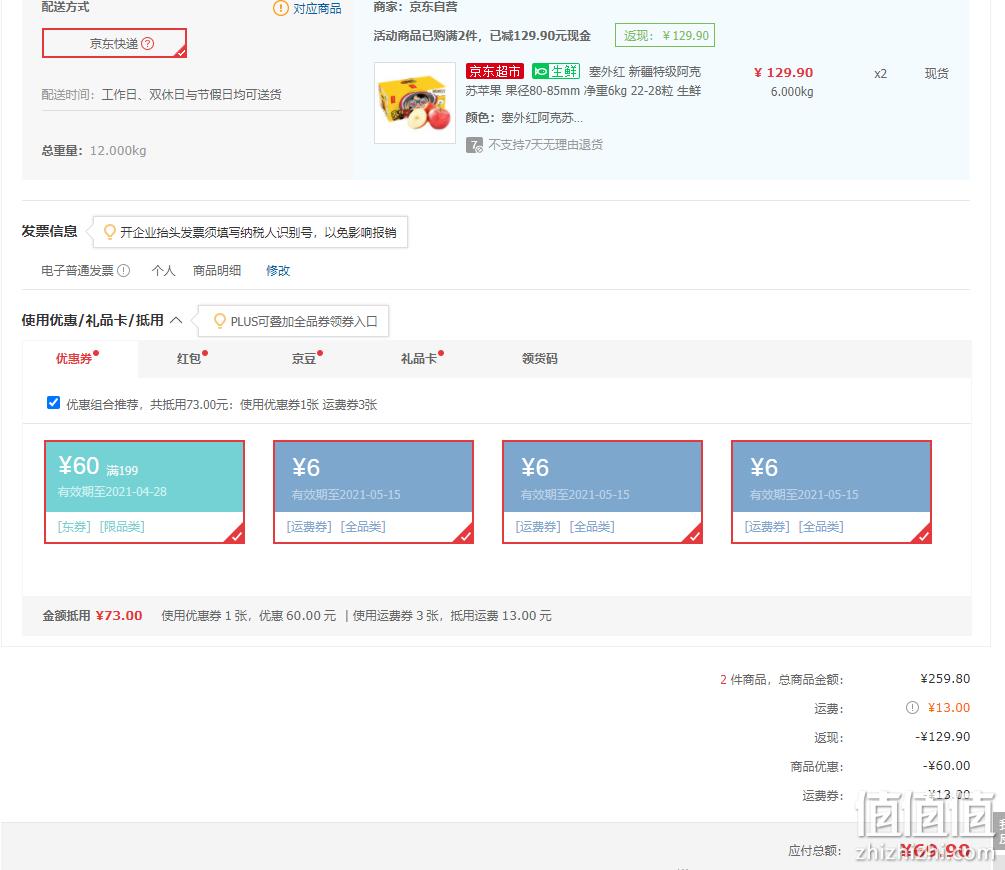Click the 6.000kg product weight text
This screenshot has height=870, width=1005.
click(x=792, y=92)
